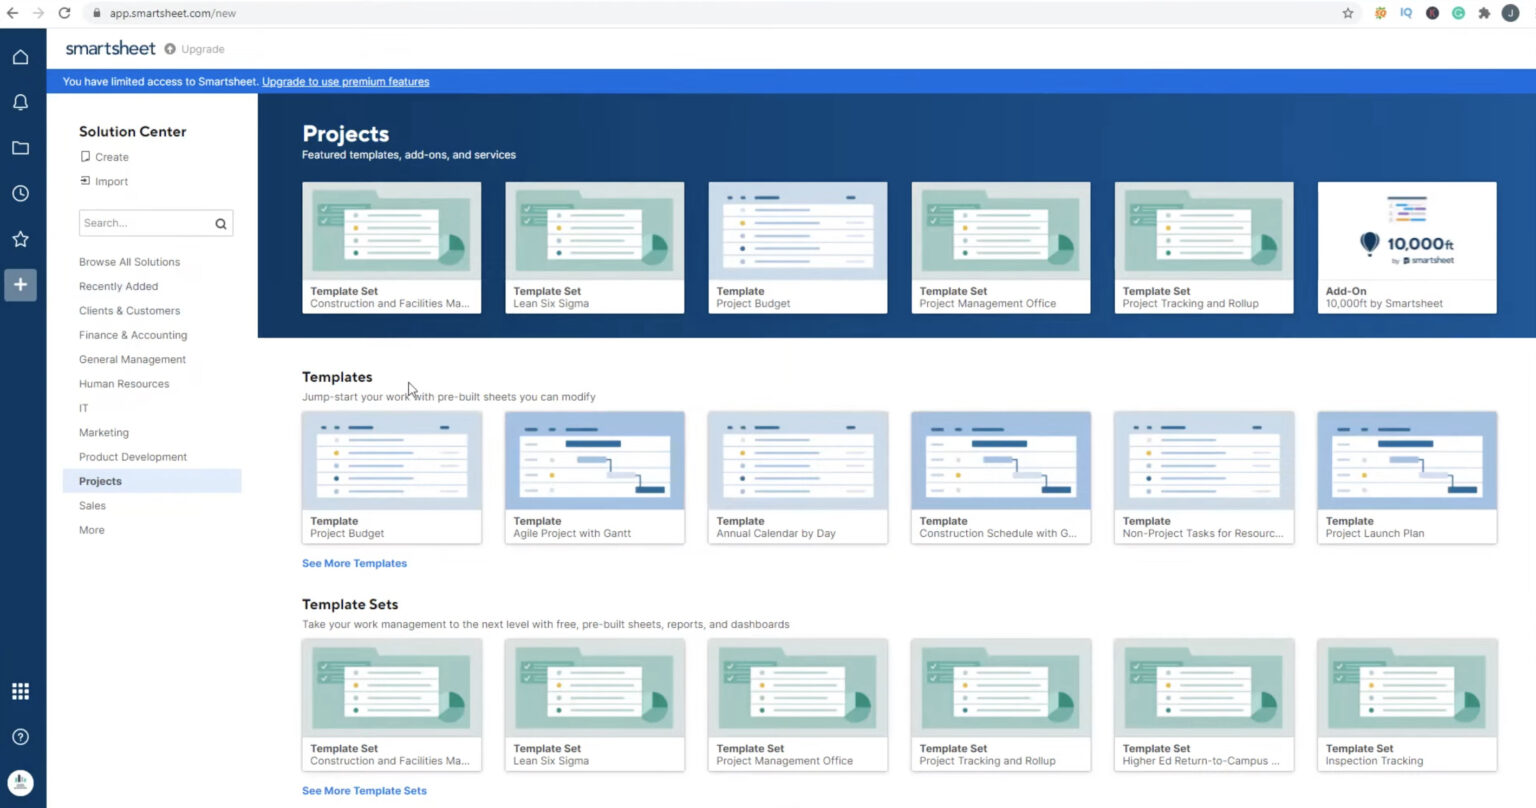Open the IQ browser extension

click(x=1406, y=13)
